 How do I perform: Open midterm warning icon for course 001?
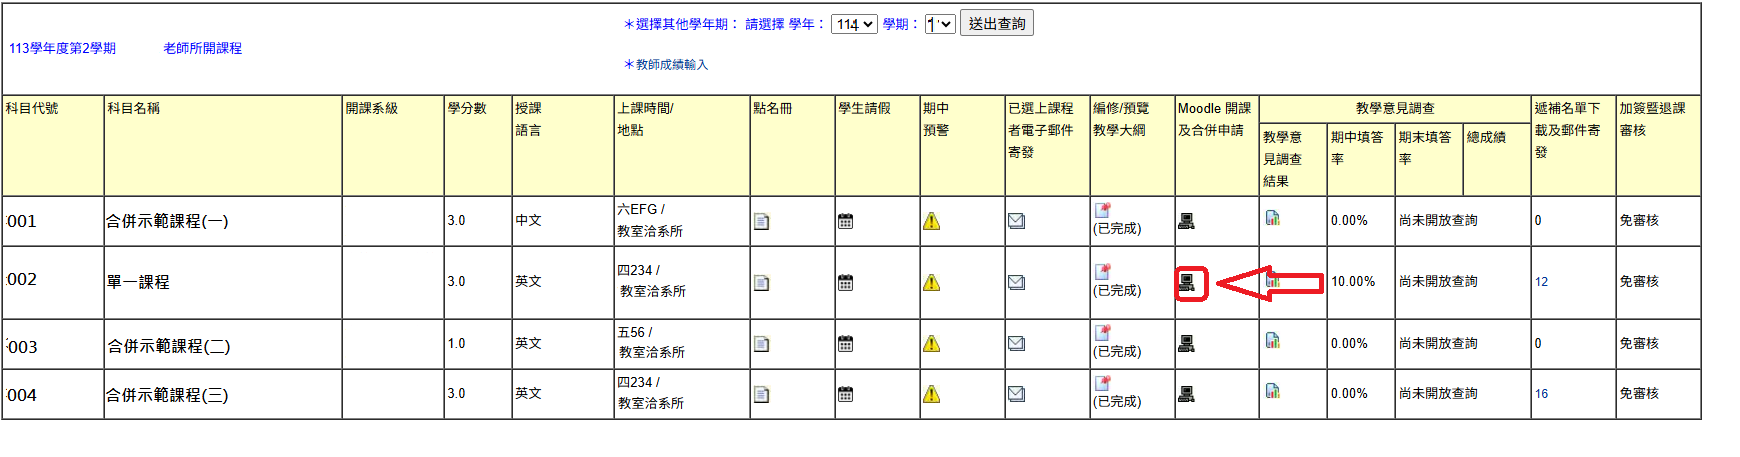(x=931, y=221)
